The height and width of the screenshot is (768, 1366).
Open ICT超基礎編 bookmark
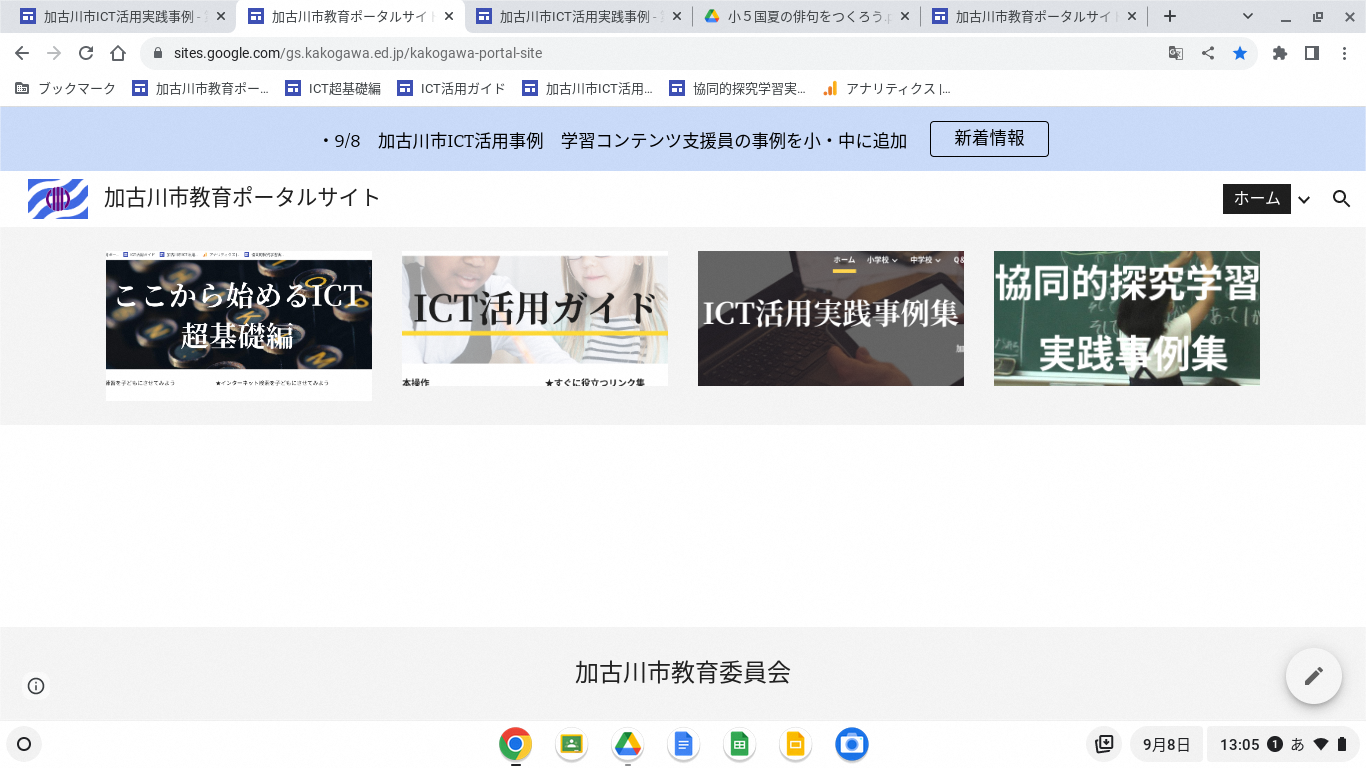point(333,88)
